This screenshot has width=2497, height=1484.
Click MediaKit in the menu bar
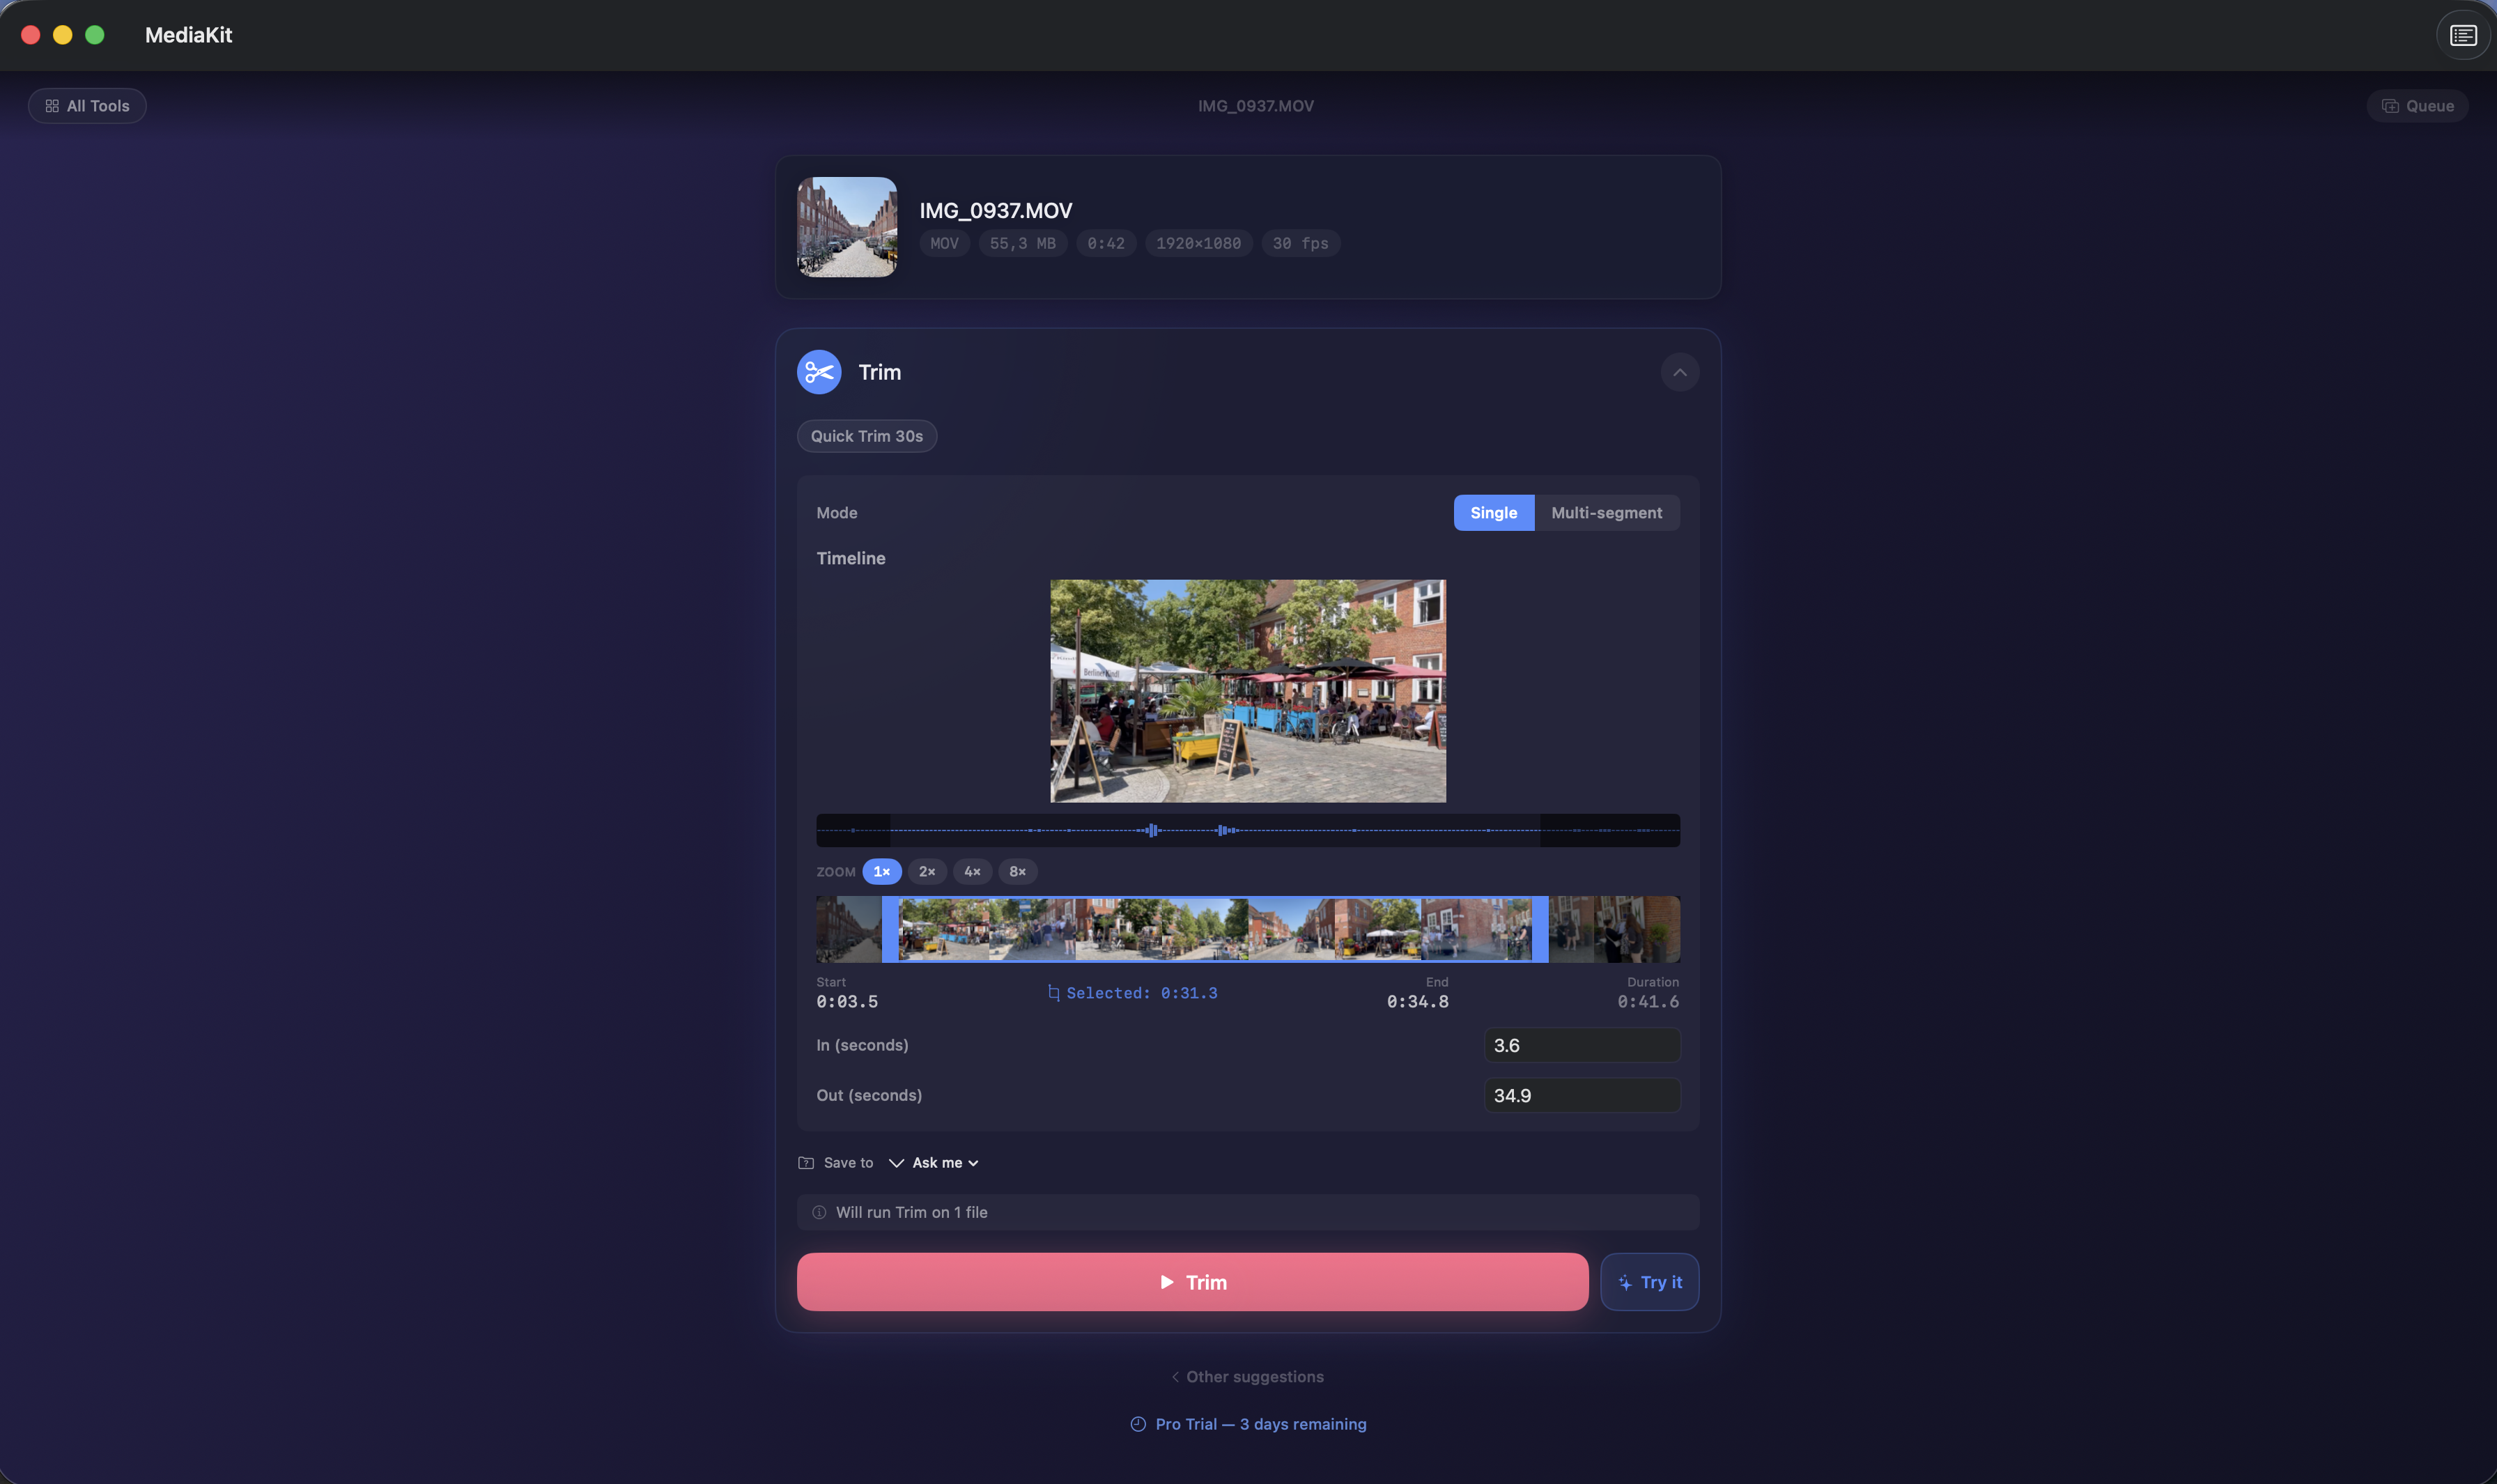click(x=188, y=34)
